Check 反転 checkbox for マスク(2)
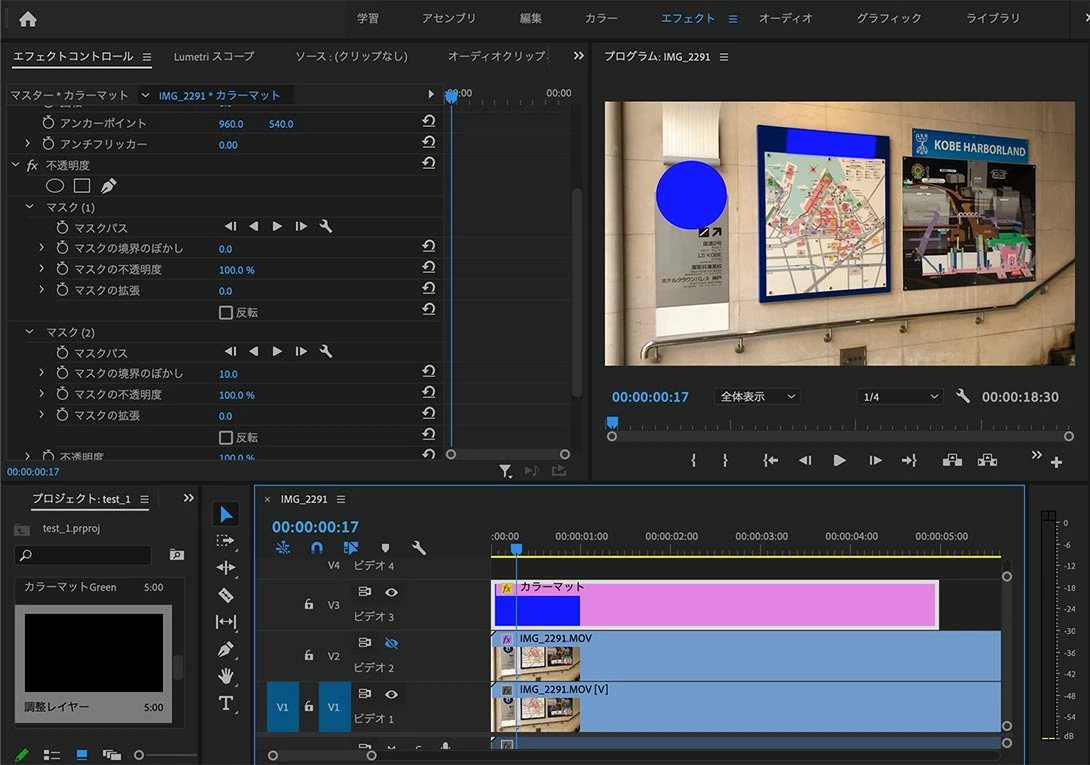This screenshot has height=765, width=1090. click(x=226, y=437)
